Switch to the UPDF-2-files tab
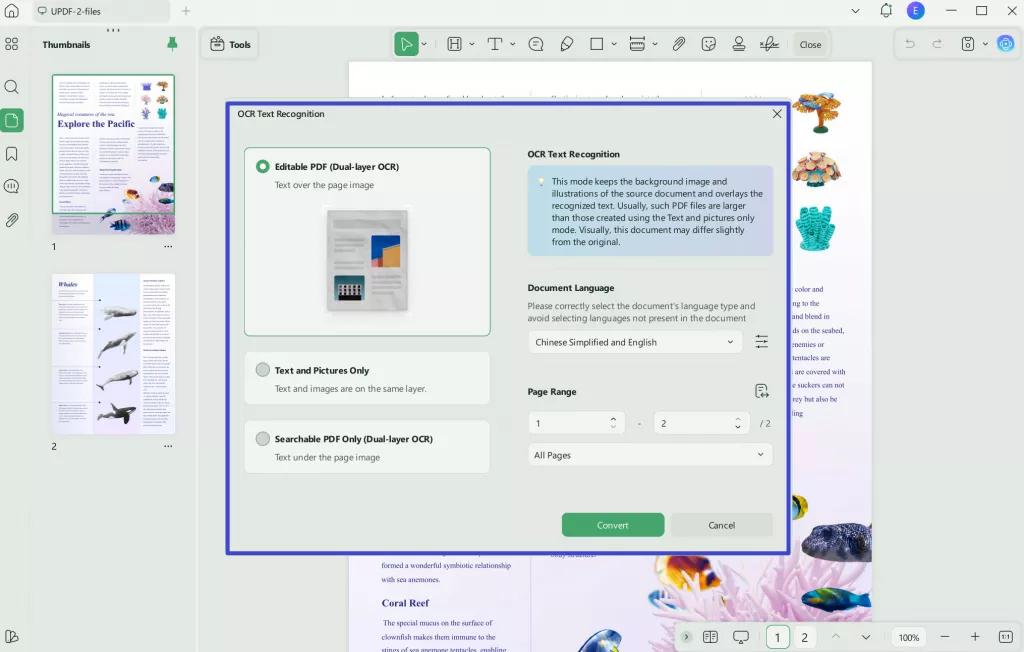The image size is (1024, 652). [75, 11]
